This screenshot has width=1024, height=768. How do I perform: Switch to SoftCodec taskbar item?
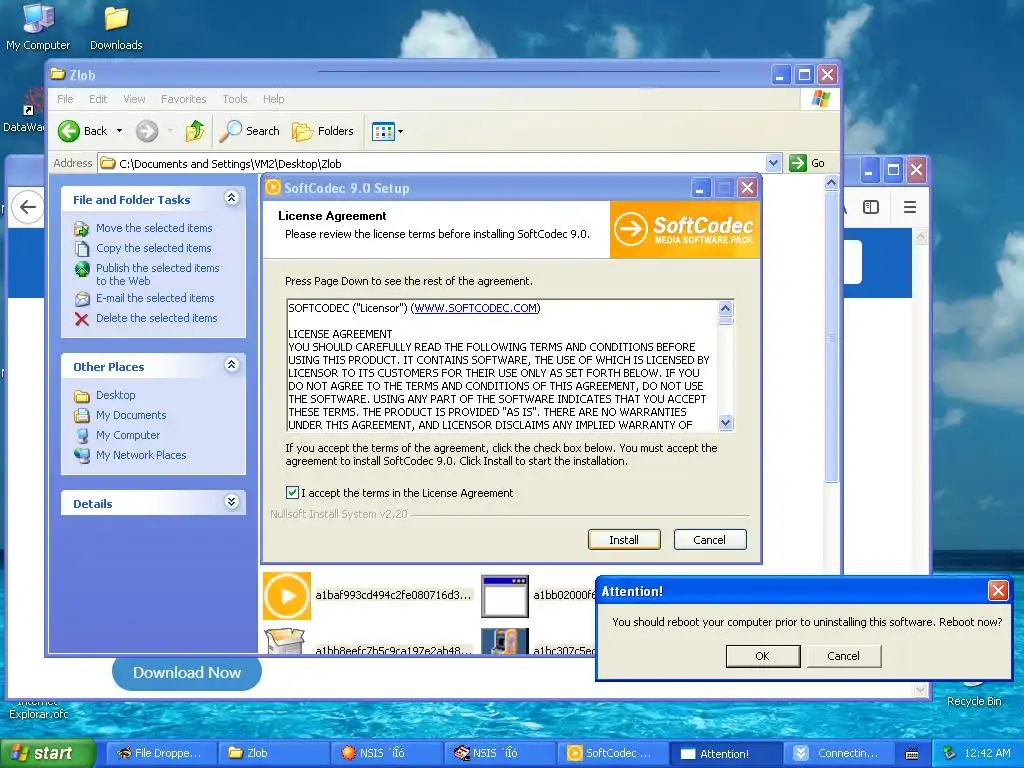614,754
